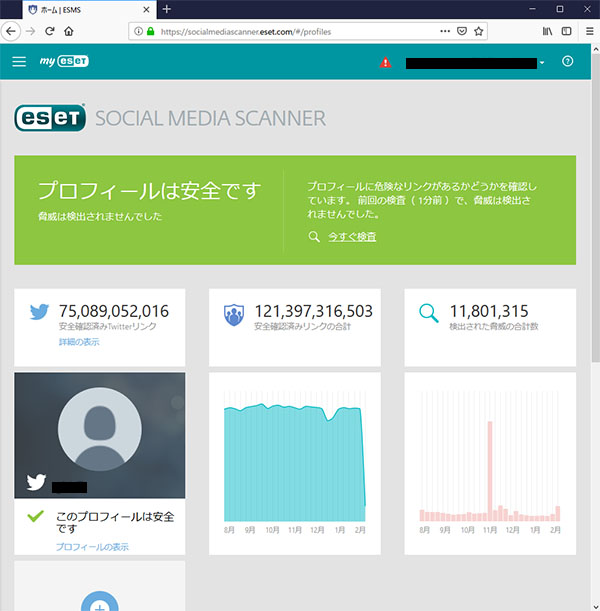Save page to Pocket icon

click(x=462, y=31)
